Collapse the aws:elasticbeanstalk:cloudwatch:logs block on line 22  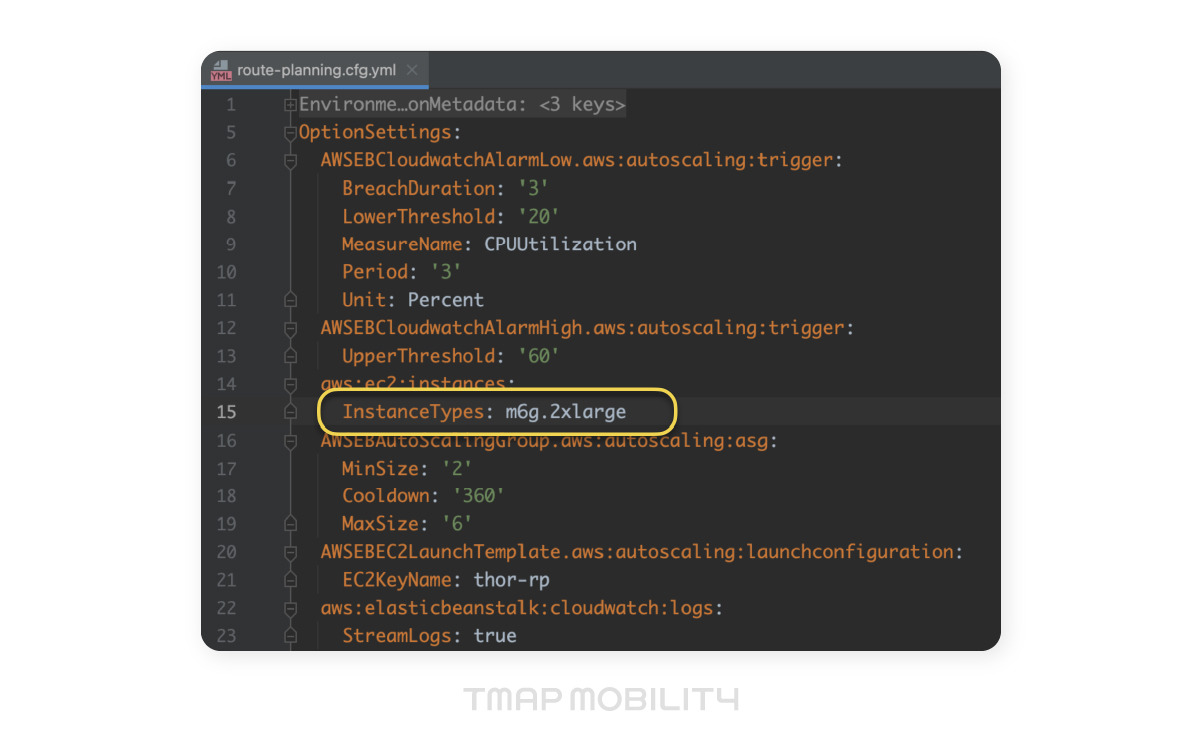[291, 608]
